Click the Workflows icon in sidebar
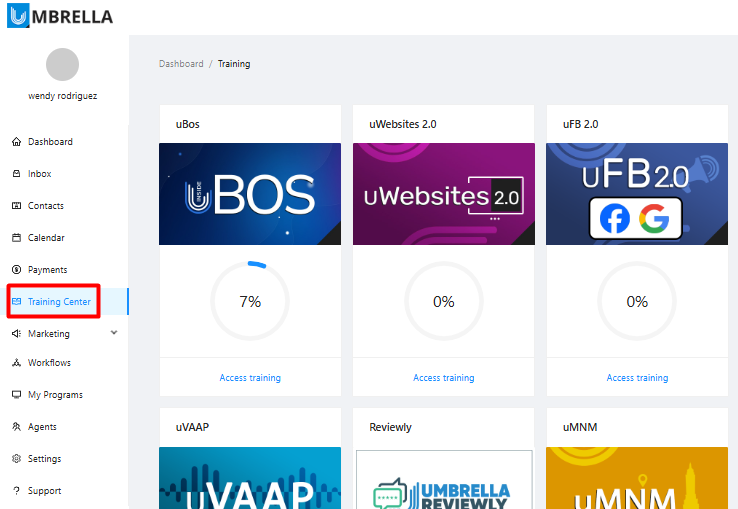The height and width of the screenshot is (509, 738). coord(16,363)
